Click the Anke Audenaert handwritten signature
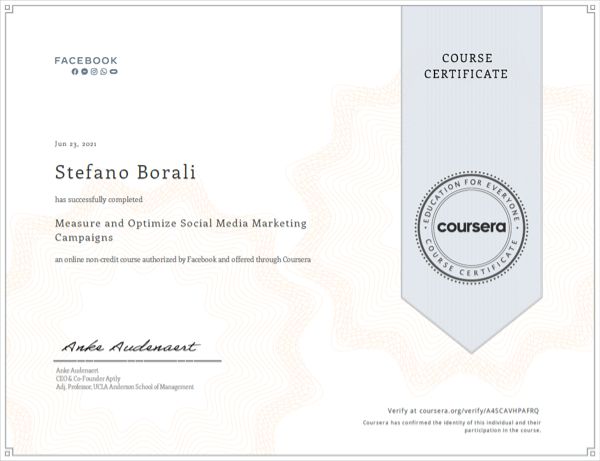Viewport: 600px width, 461px height. 130,347
